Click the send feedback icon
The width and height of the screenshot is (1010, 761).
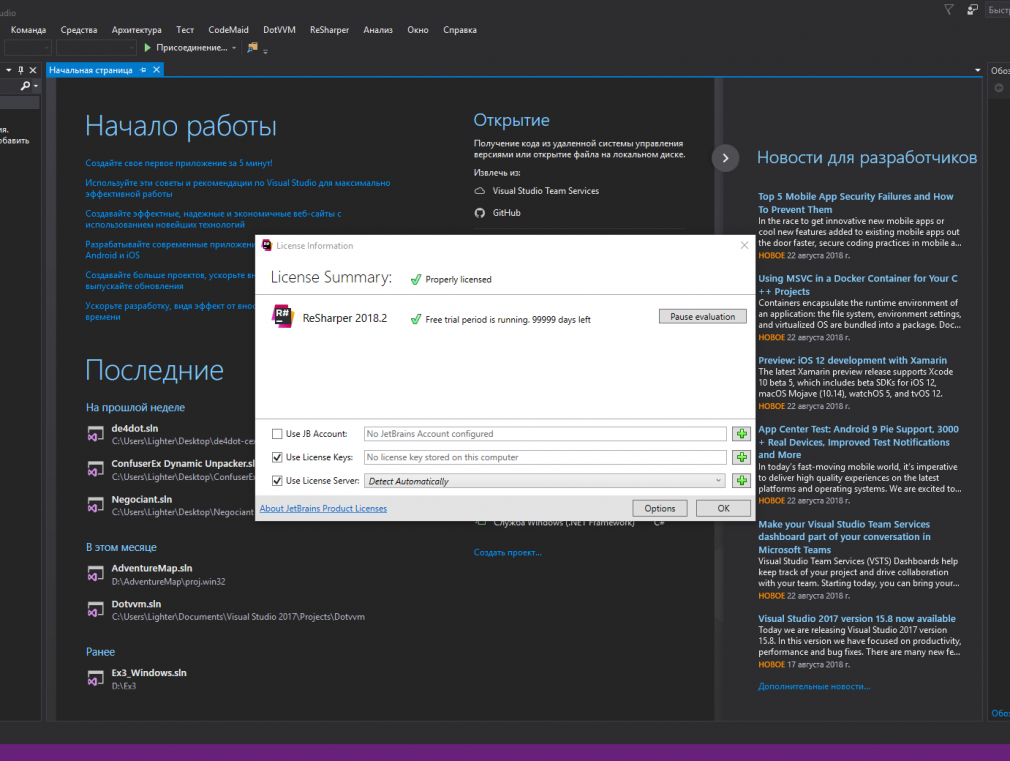tap(973, 10)
